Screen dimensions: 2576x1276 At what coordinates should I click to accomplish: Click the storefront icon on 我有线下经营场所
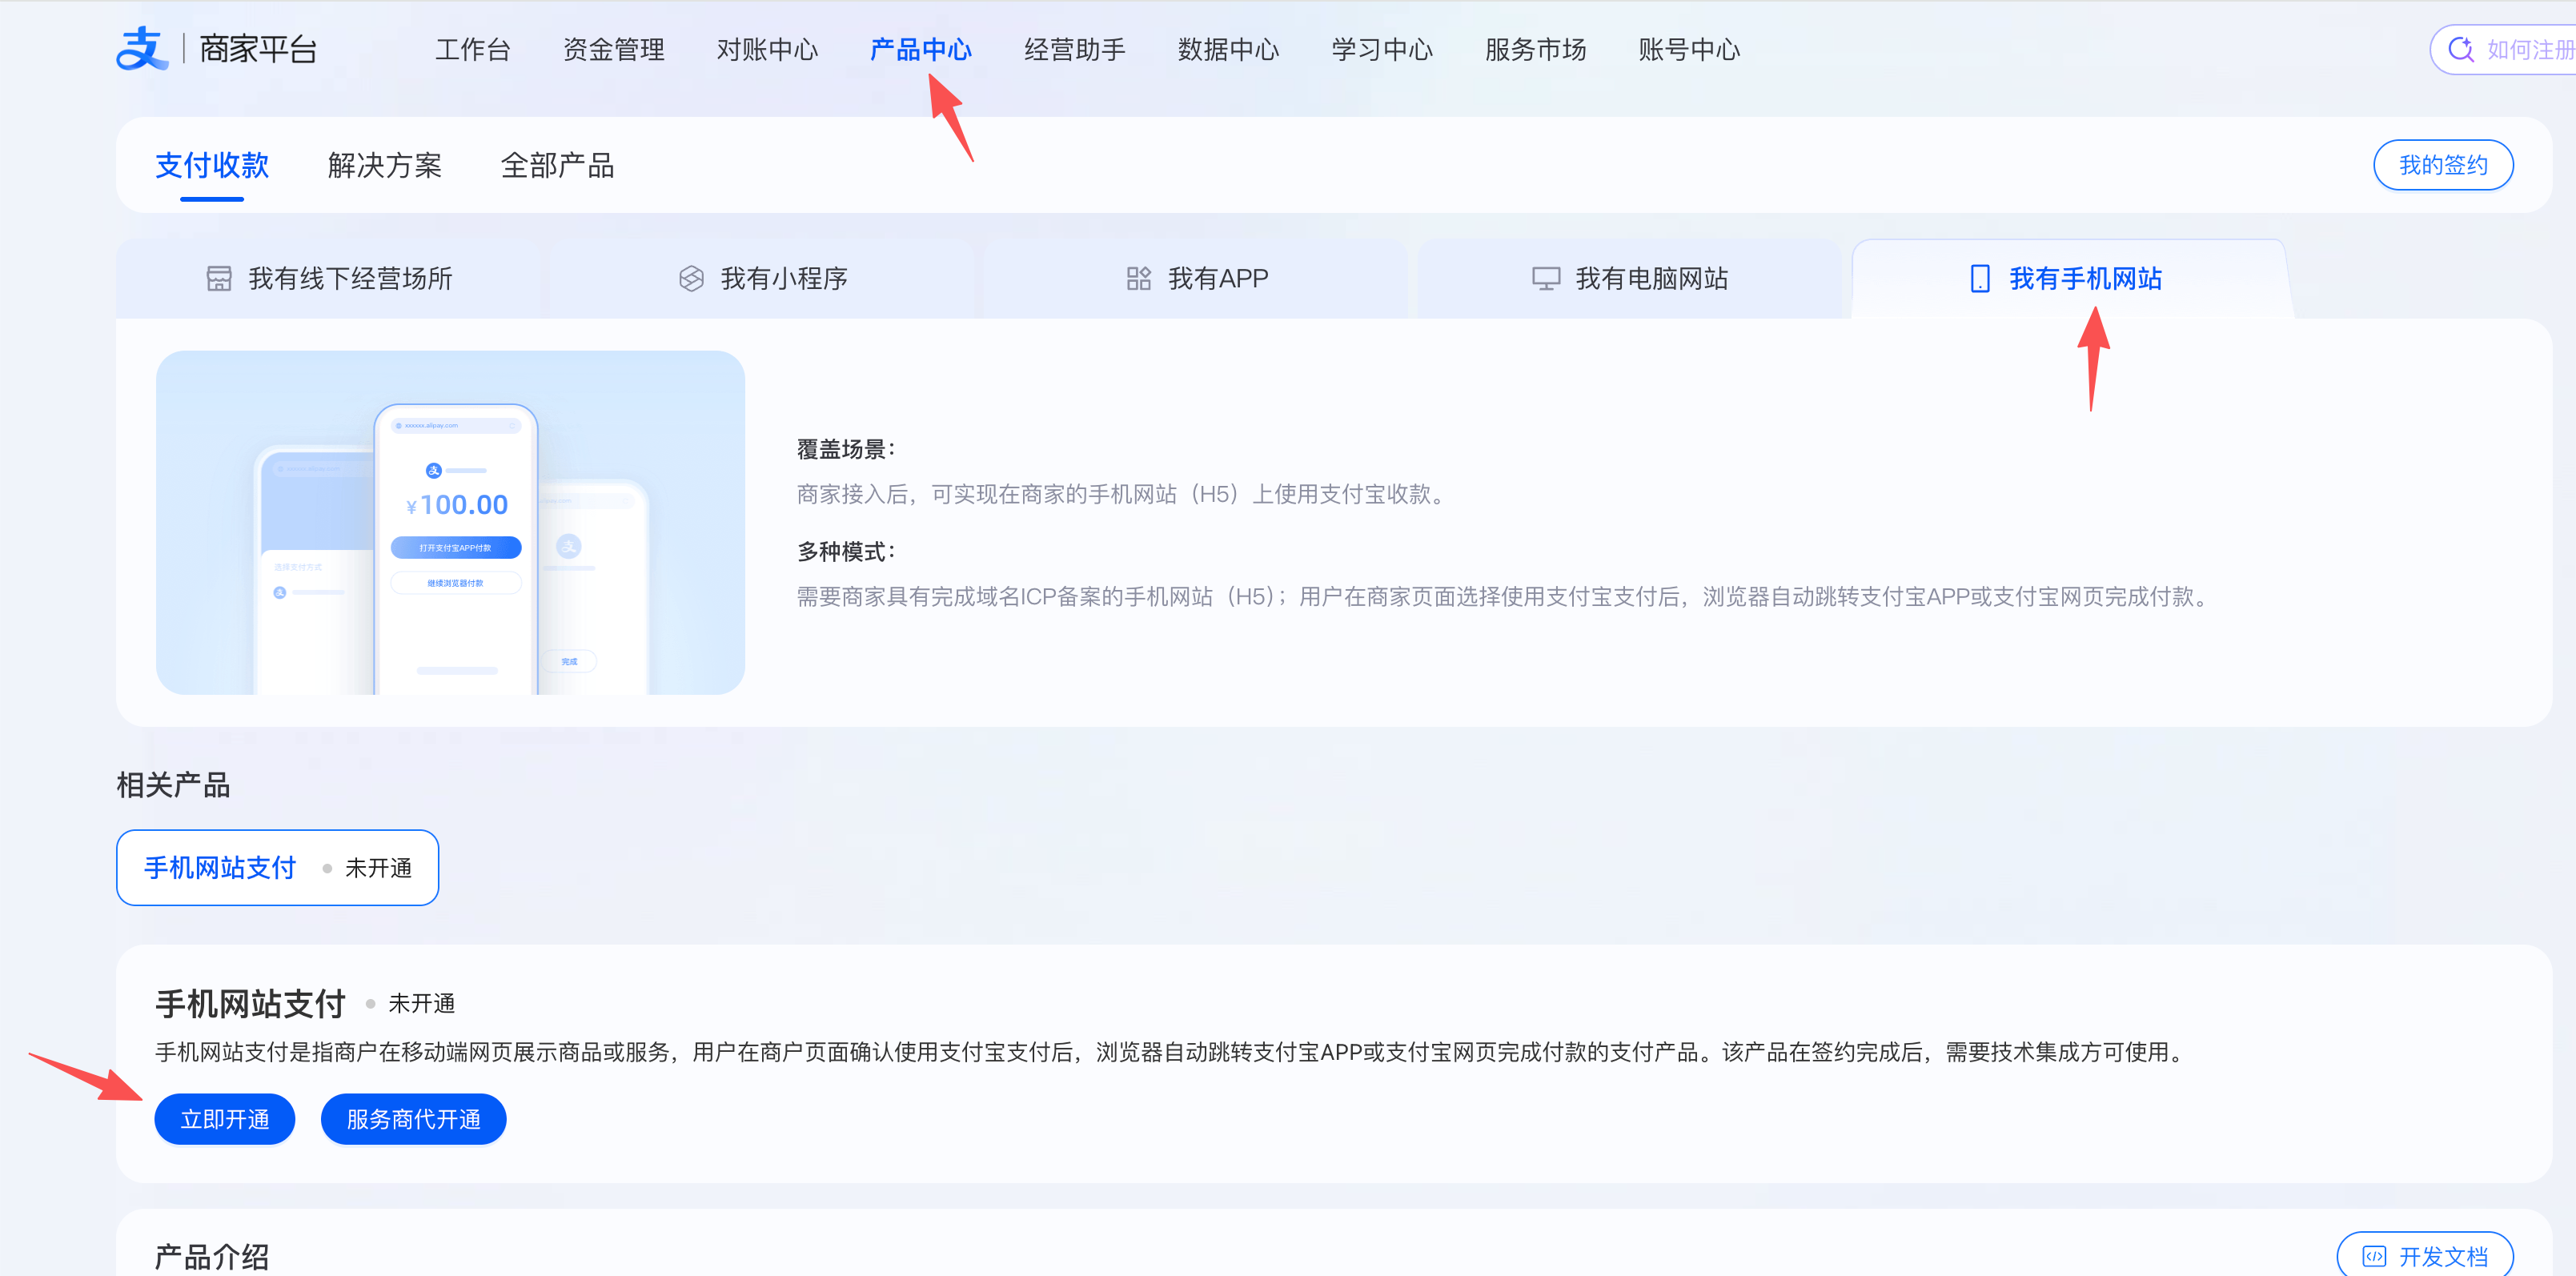point(219,278)
